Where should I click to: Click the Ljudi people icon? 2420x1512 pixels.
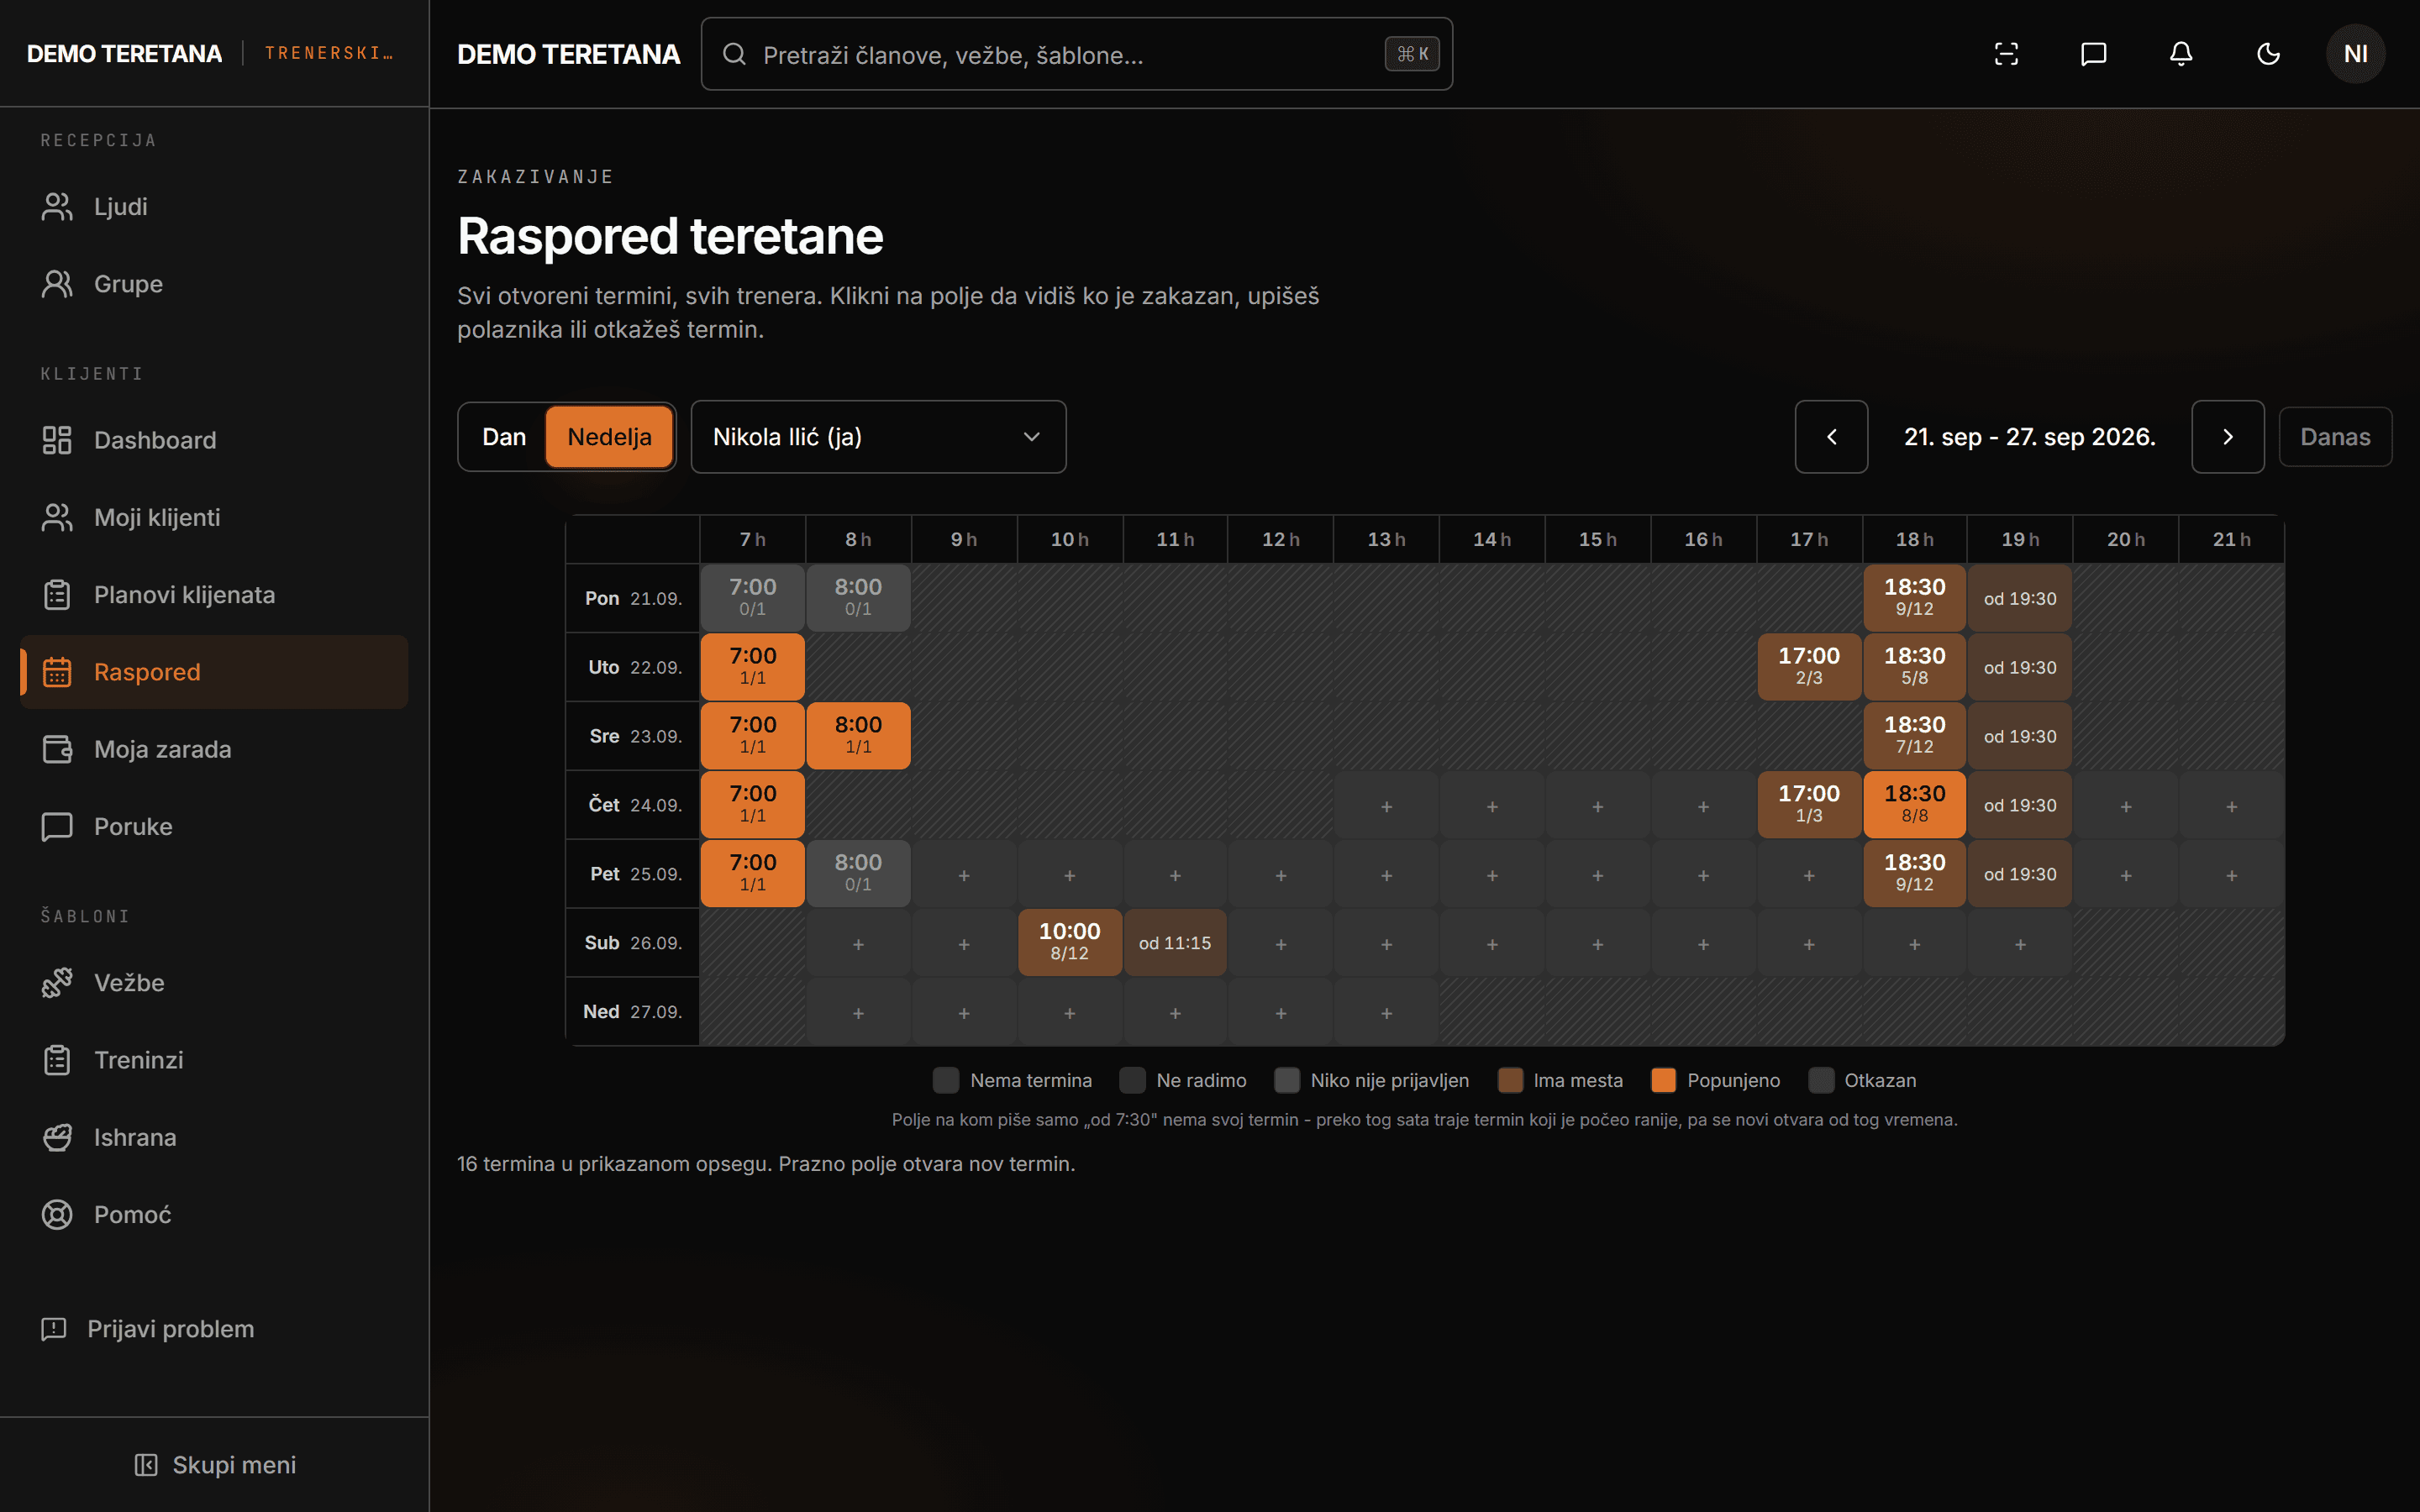coord(57,206)
